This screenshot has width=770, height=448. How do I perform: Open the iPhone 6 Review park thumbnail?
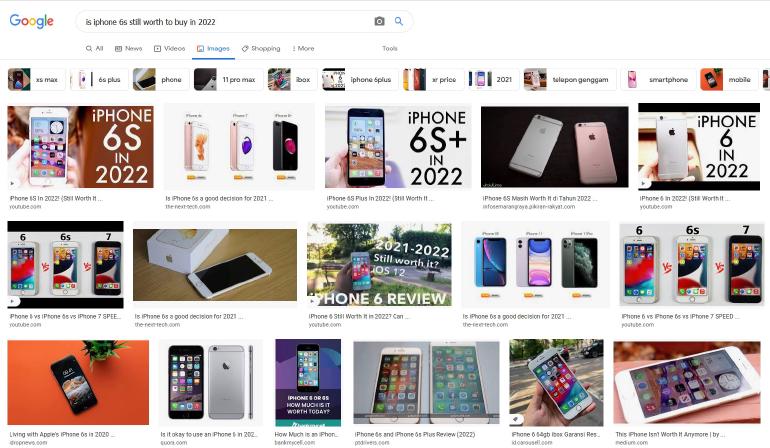[379, 265]
